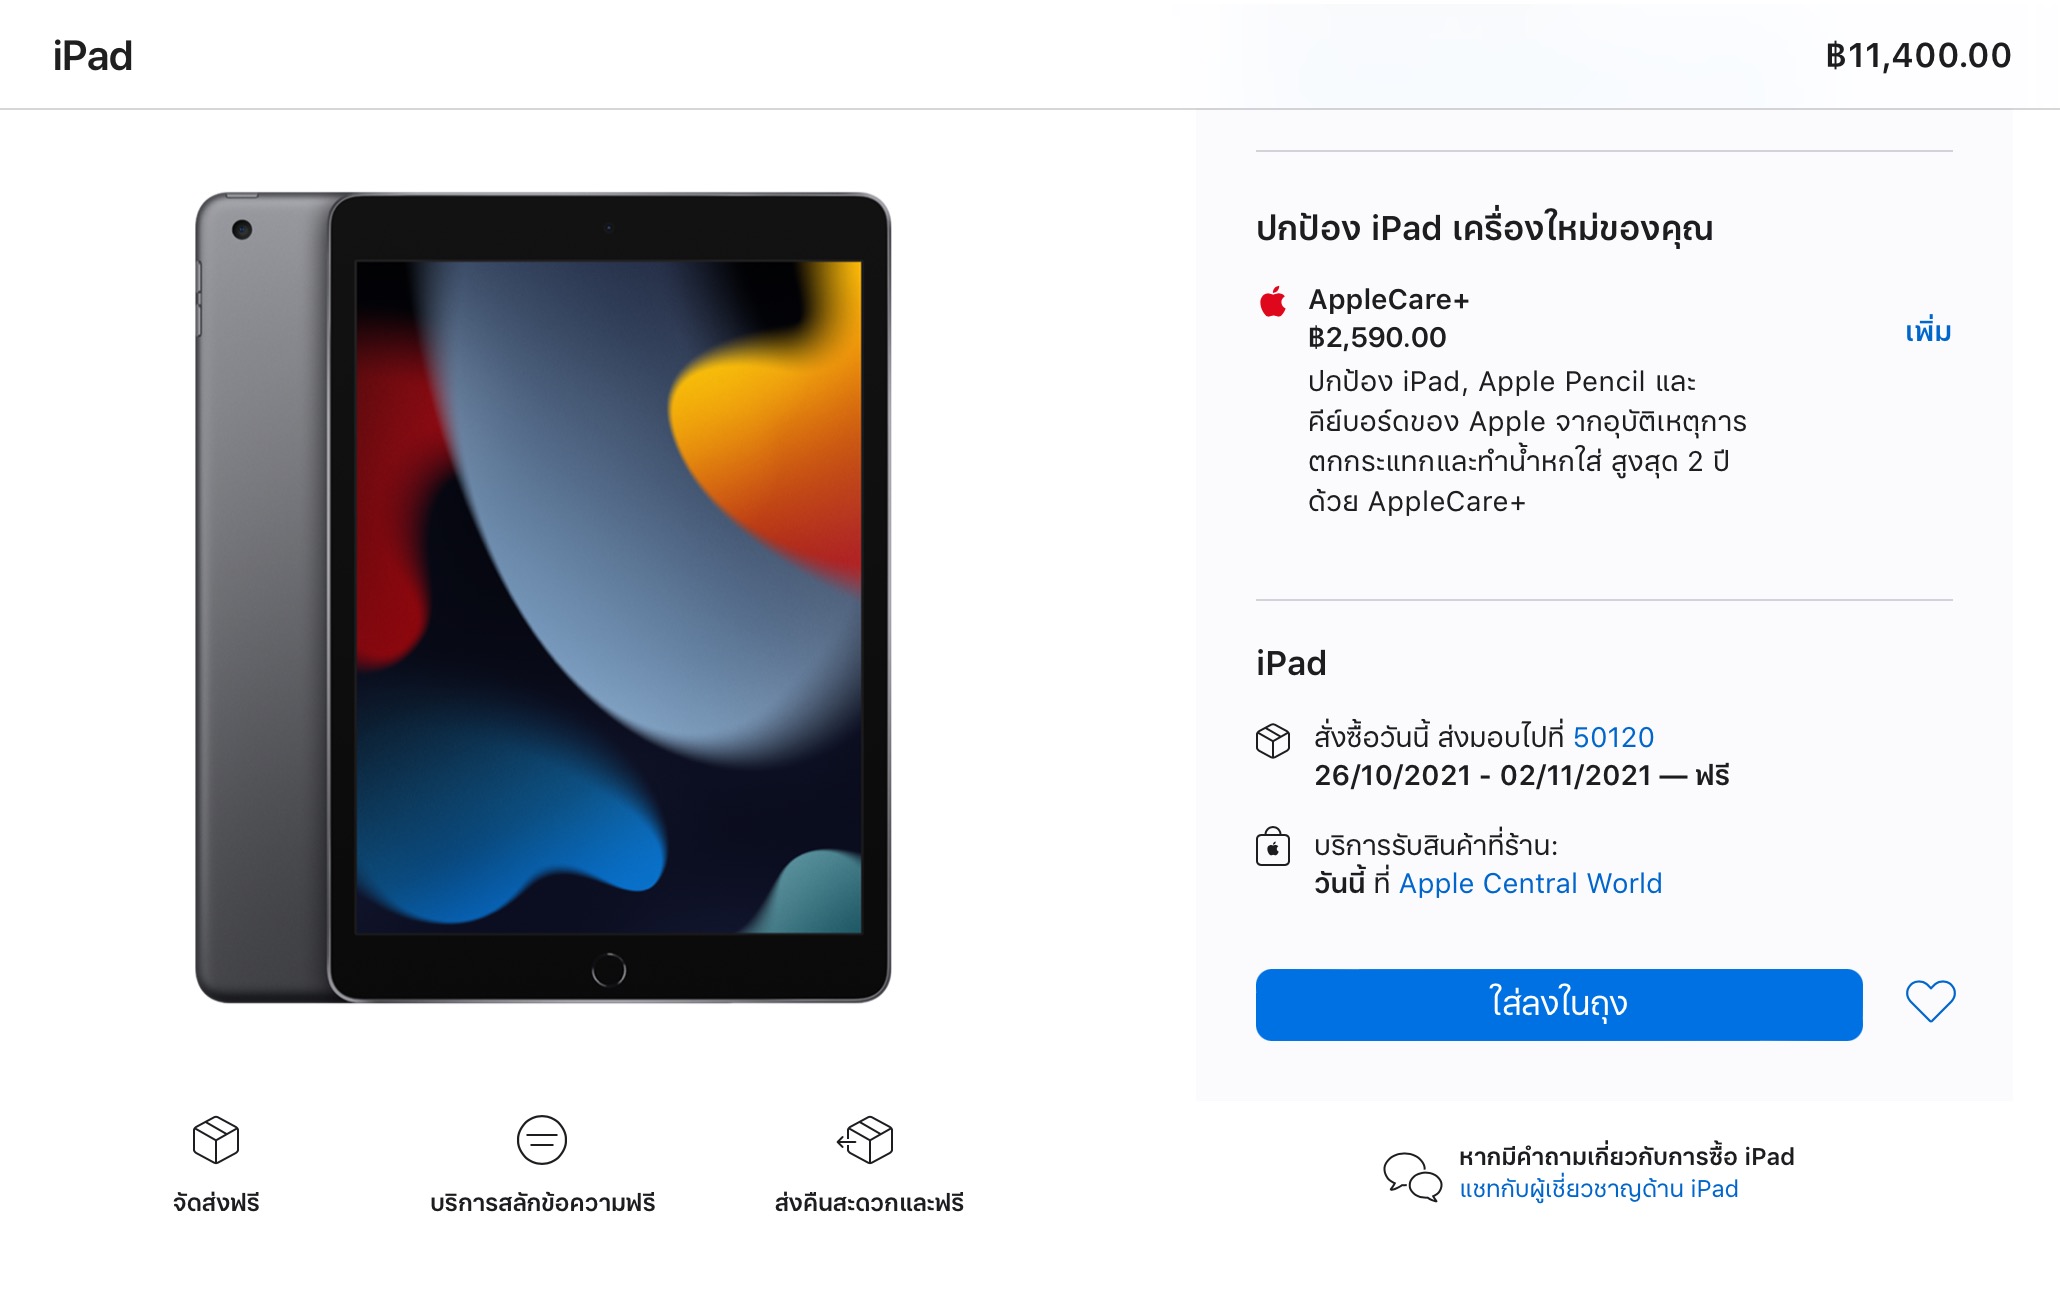Chat with an iPad specialist link
The image size is (2060, 1296).
[x=1599, y=1189]
